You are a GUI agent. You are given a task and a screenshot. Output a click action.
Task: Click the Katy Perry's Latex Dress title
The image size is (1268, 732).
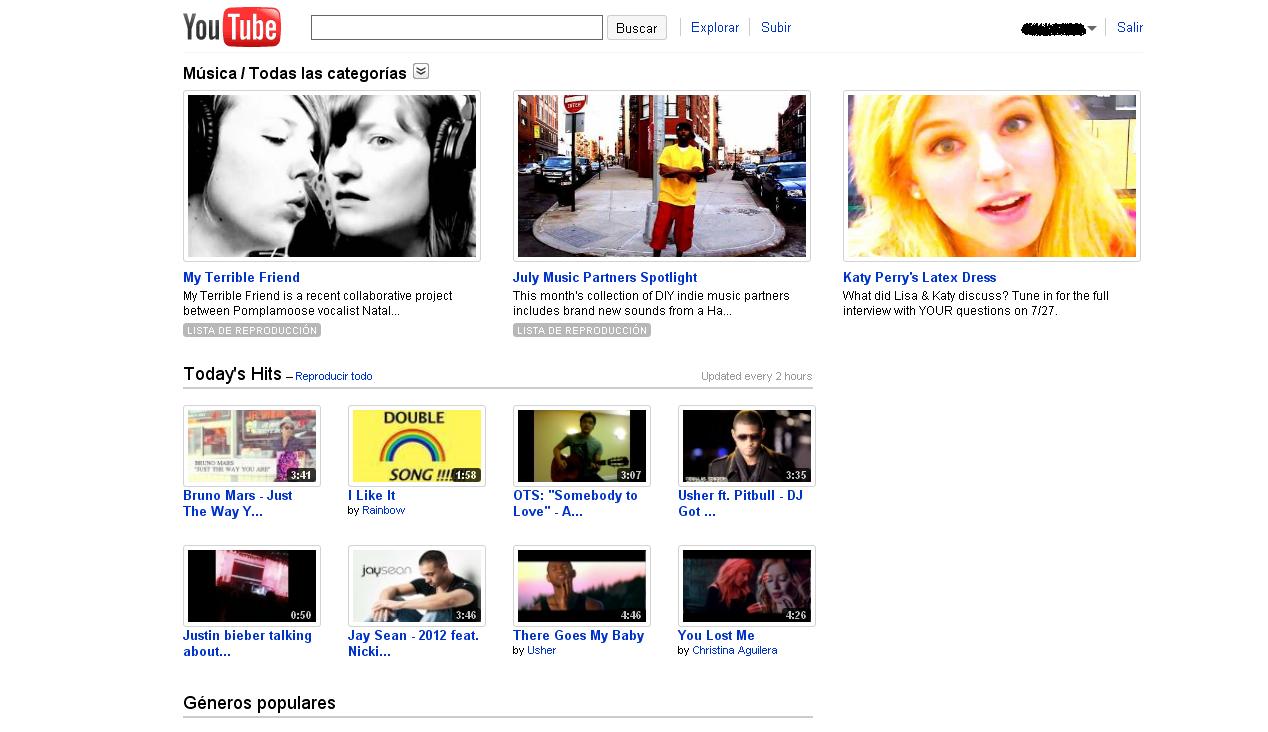pos(919,278)
